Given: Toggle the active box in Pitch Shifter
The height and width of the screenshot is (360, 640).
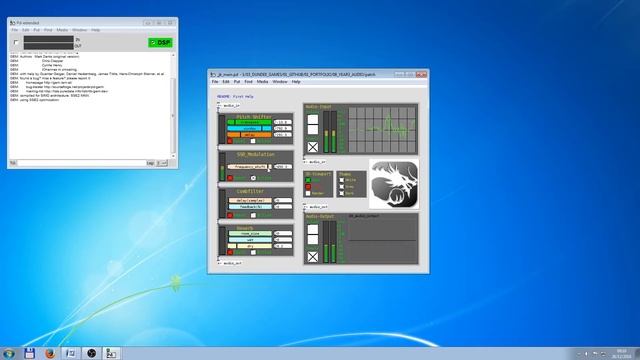Looking at the screenshot, I should coord(253,141).
